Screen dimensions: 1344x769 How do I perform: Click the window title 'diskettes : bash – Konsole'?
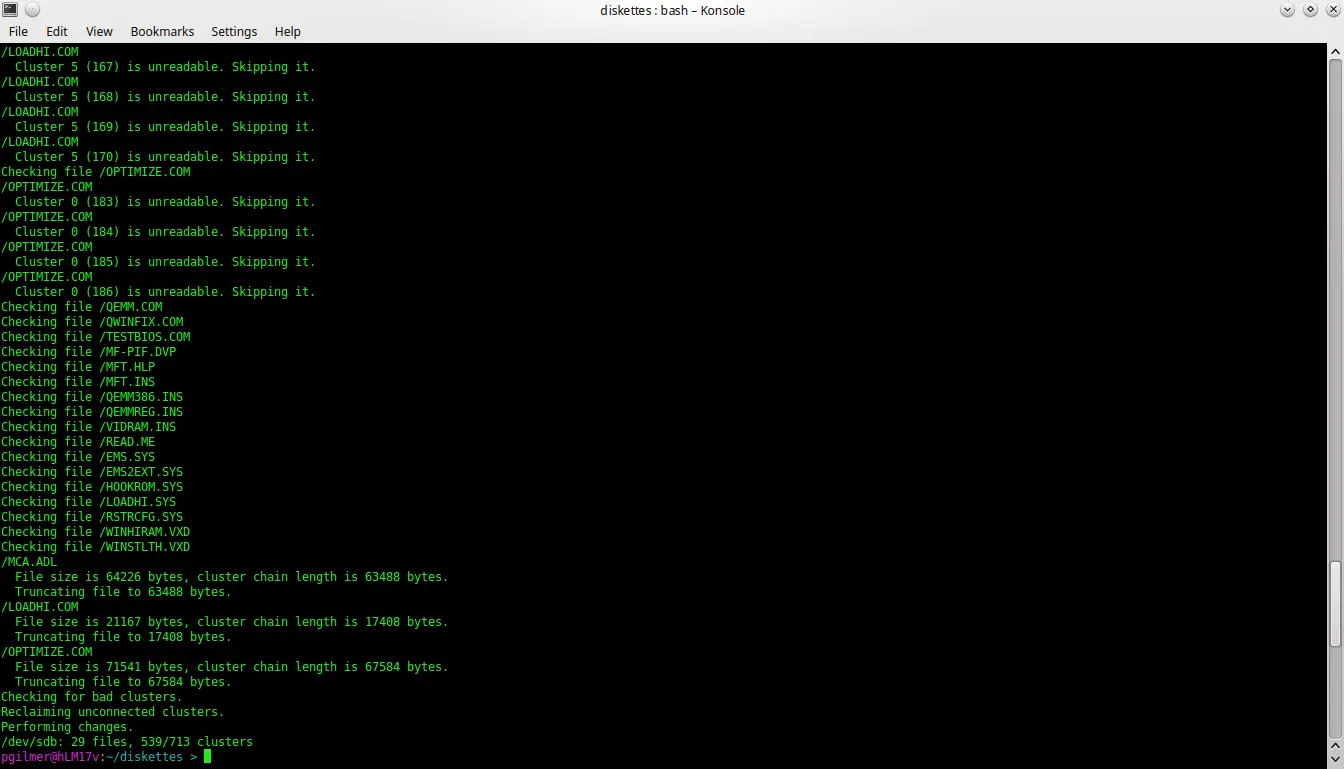672,10
